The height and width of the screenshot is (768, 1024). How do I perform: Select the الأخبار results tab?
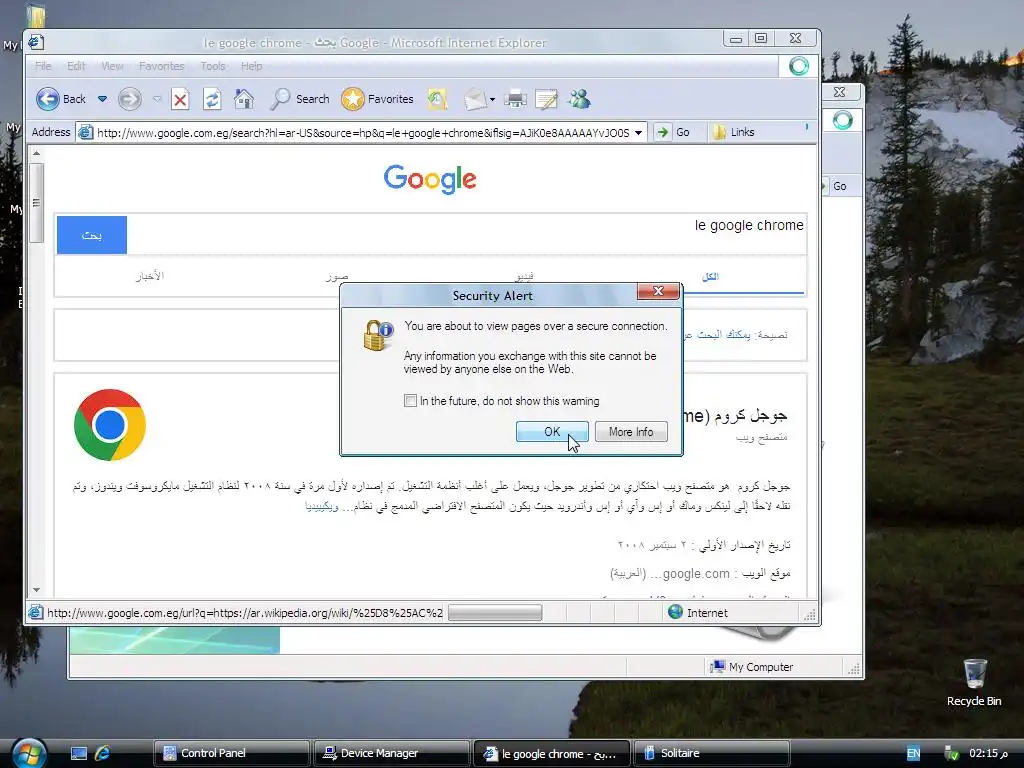point(150,276)
